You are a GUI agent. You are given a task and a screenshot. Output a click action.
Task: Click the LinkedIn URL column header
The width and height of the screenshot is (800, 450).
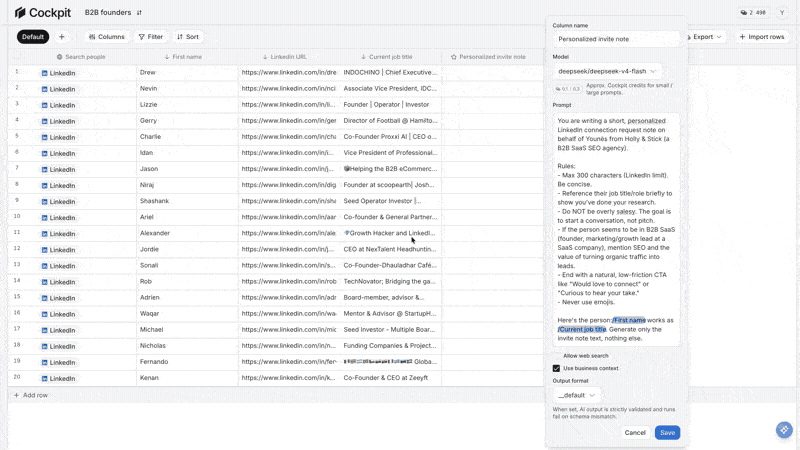tap(284, 57)
